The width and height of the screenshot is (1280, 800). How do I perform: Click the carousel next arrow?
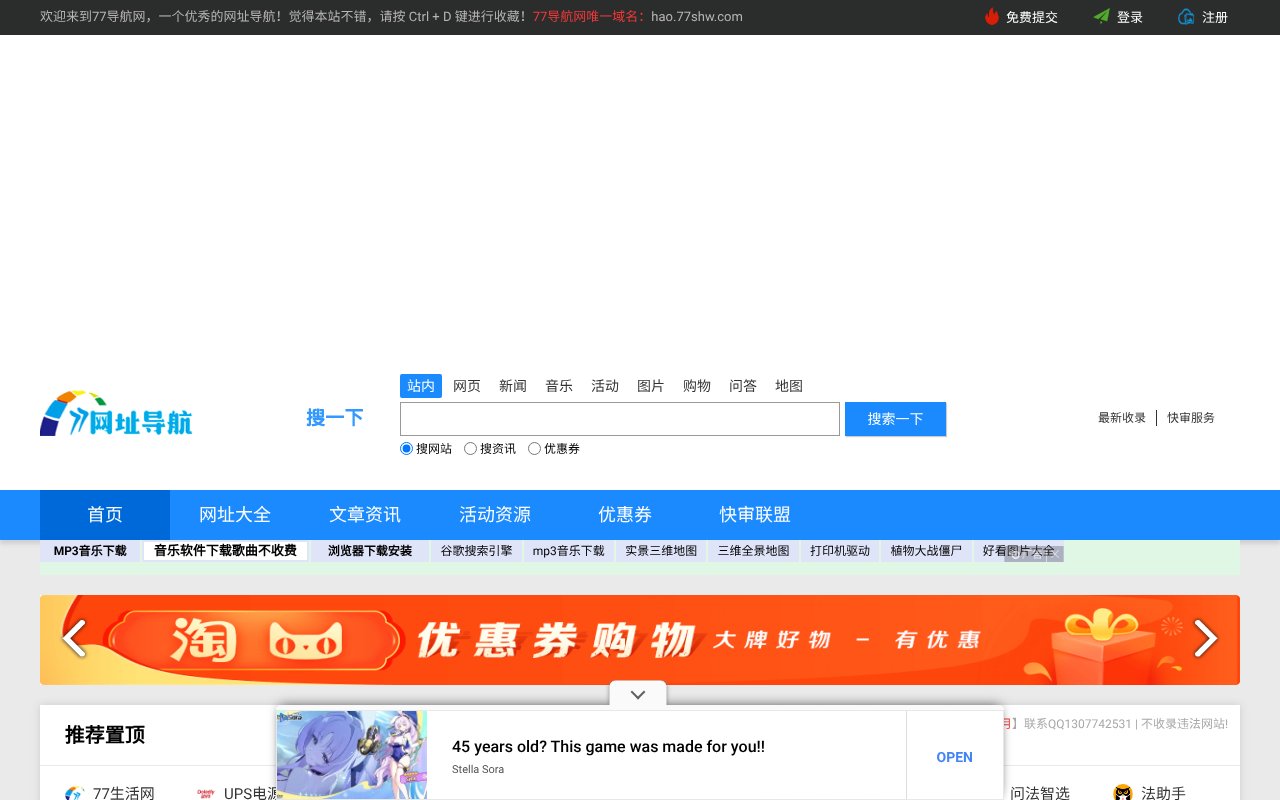[x=1205, y=639]
